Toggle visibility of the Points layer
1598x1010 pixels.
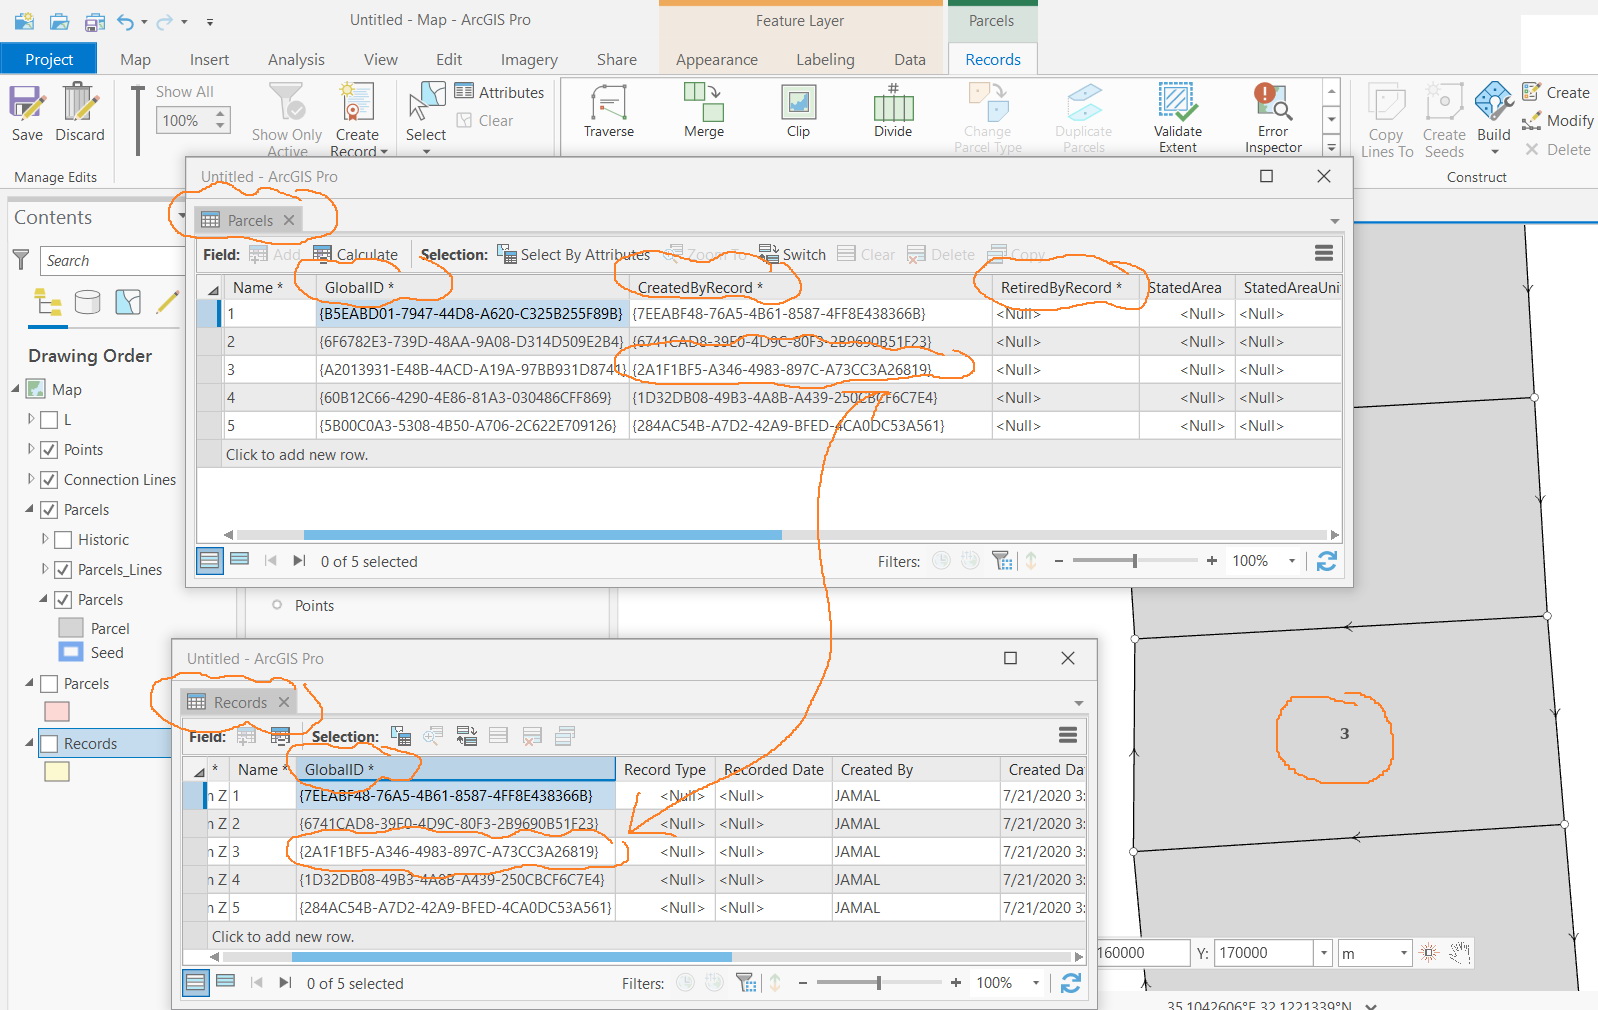coord(49,450)
